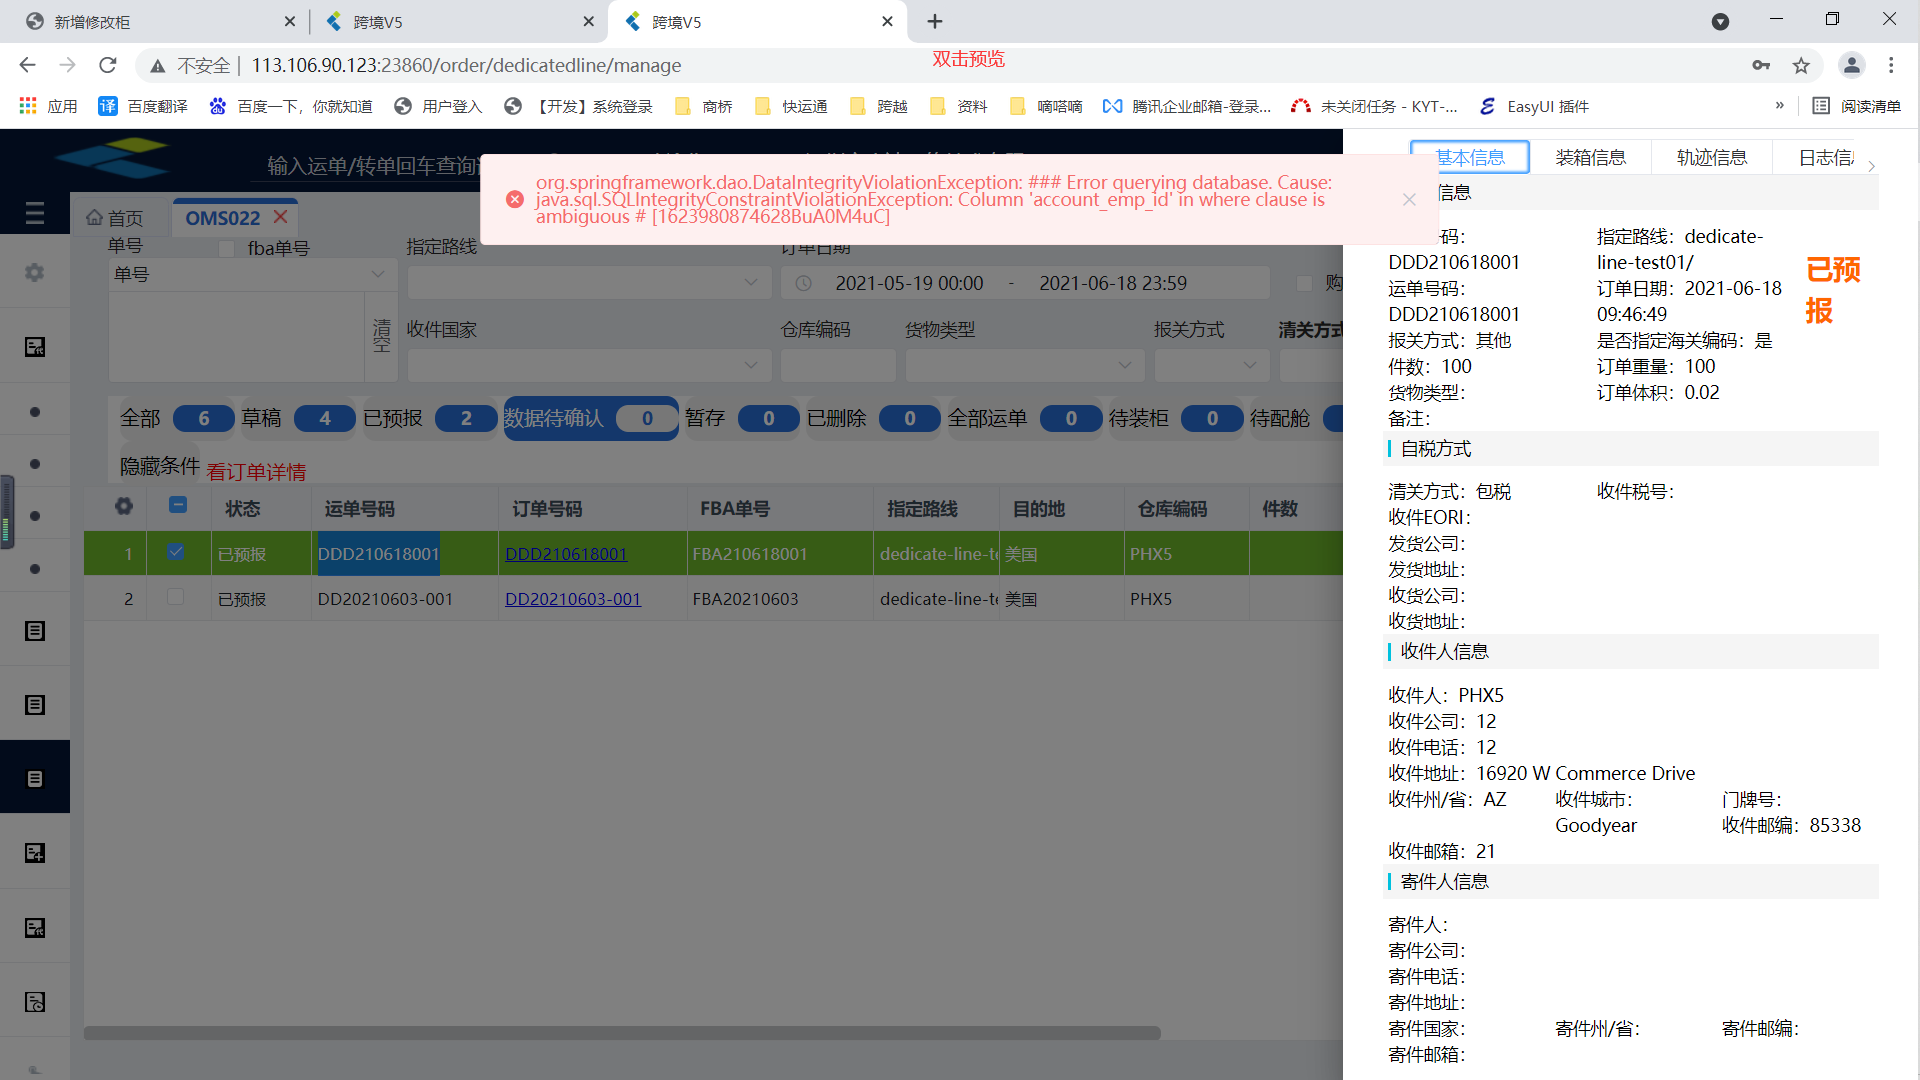1920x1080 pixels.
Task: Sort by 运单号码 column header
Action: point(360,509)
